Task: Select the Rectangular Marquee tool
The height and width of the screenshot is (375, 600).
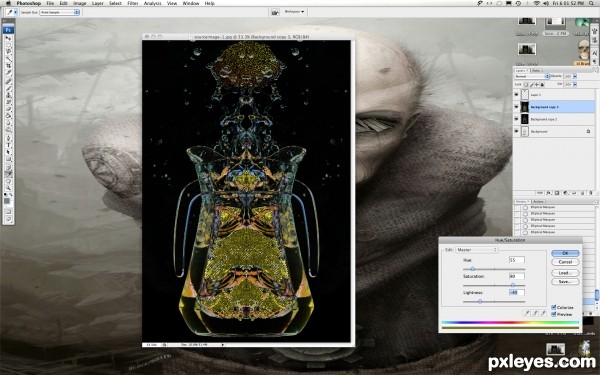Action: coord(8,45)
